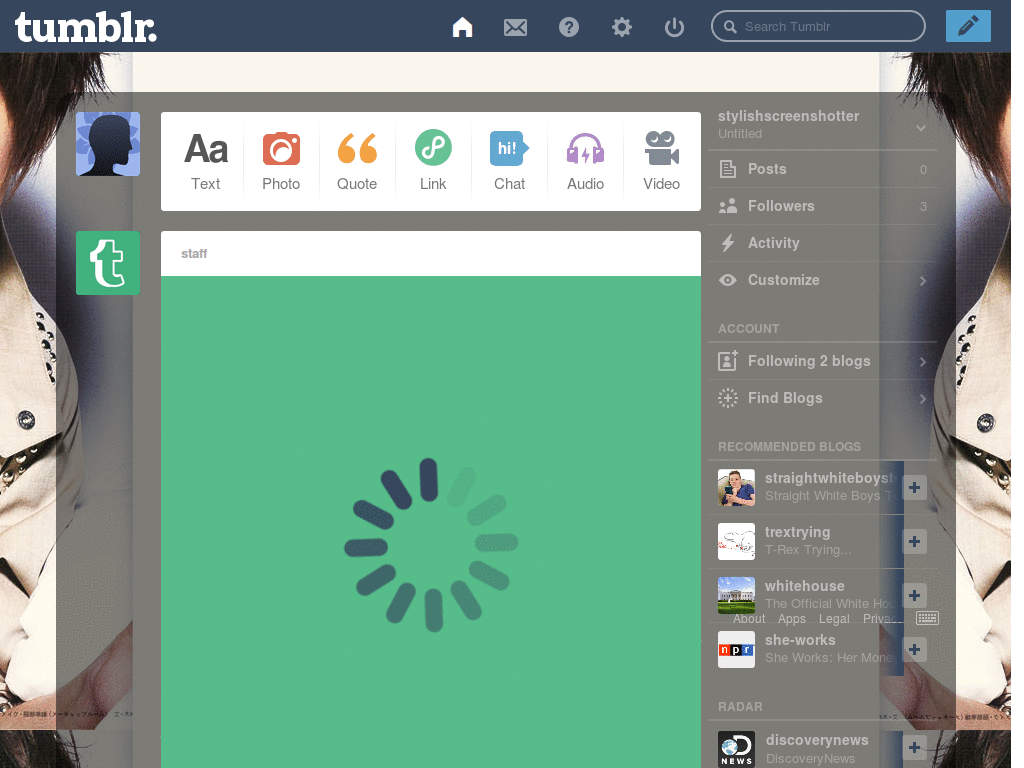1024x768 pixels.
Task: Open the Activity sidebar item
Action: pyautogui.click(x=823, y=243)
